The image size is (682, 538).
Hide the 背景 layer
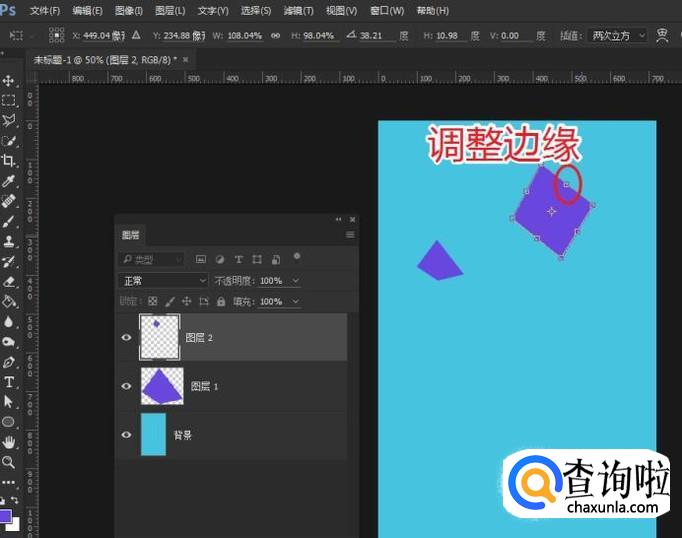tap(126, 435)
